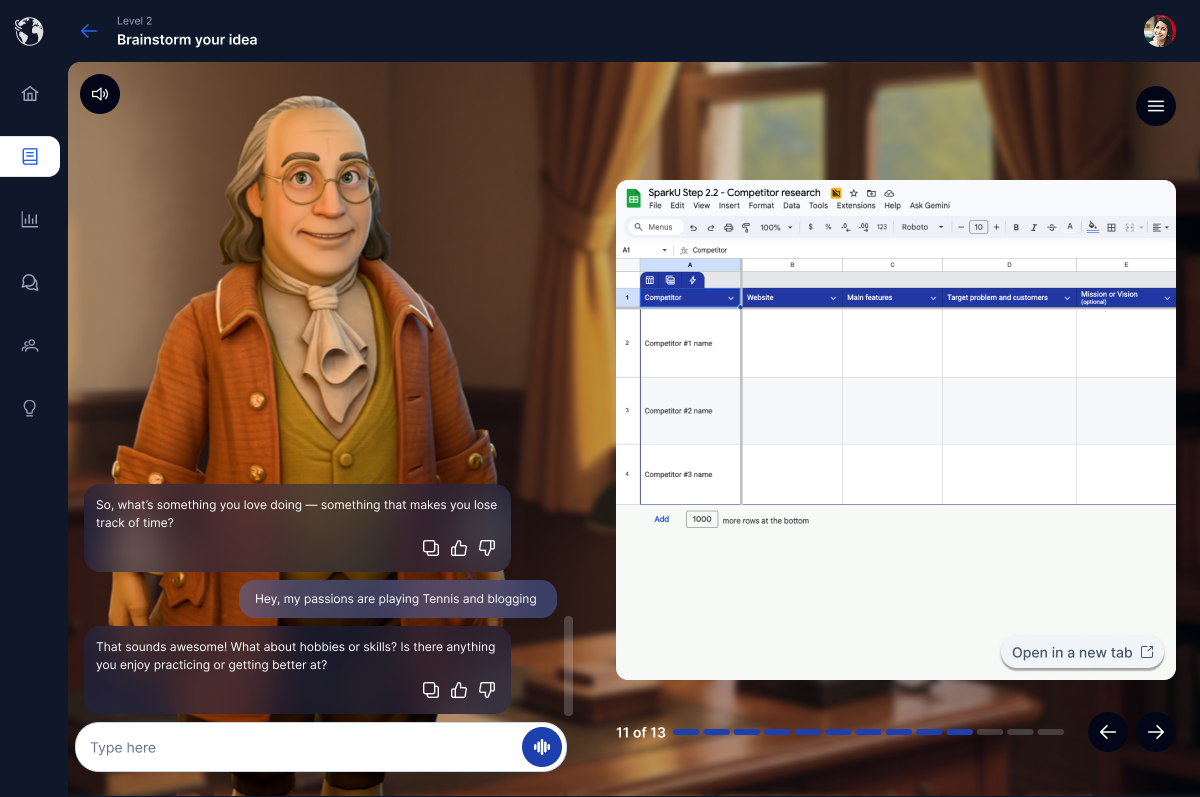Open the Edit menu in Sheets

point(677,206)
